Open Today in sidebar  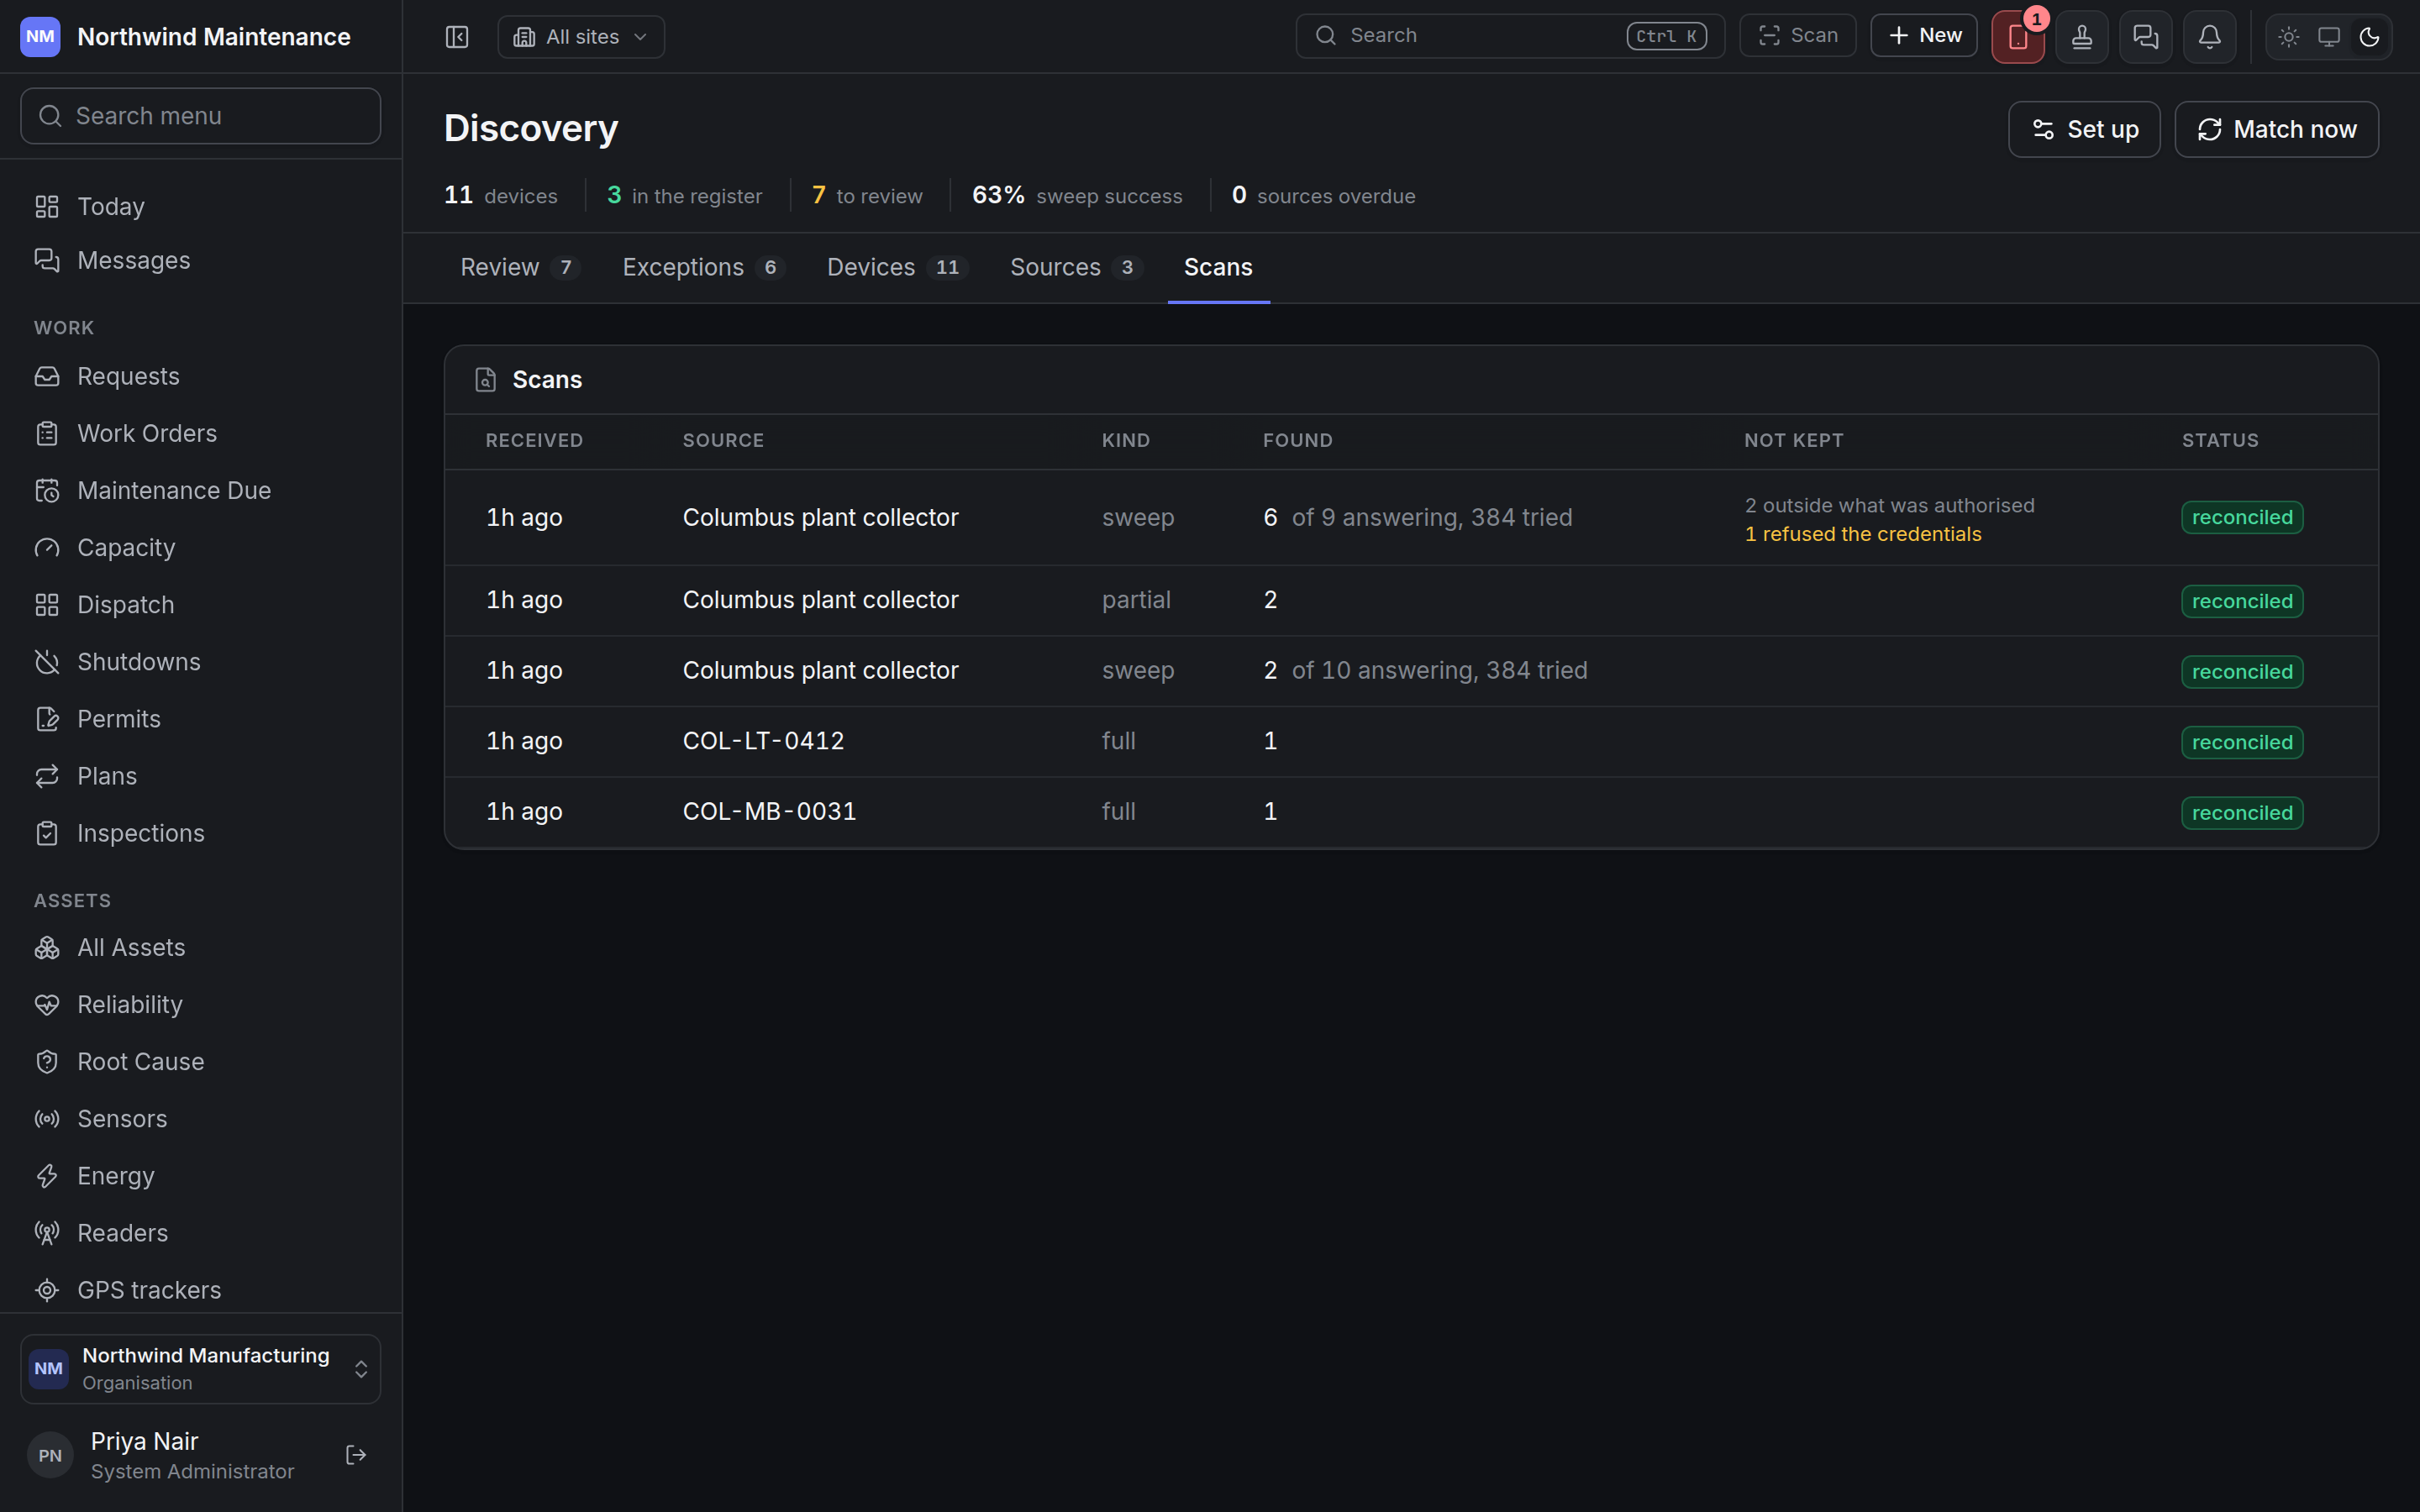click(201, 206)
